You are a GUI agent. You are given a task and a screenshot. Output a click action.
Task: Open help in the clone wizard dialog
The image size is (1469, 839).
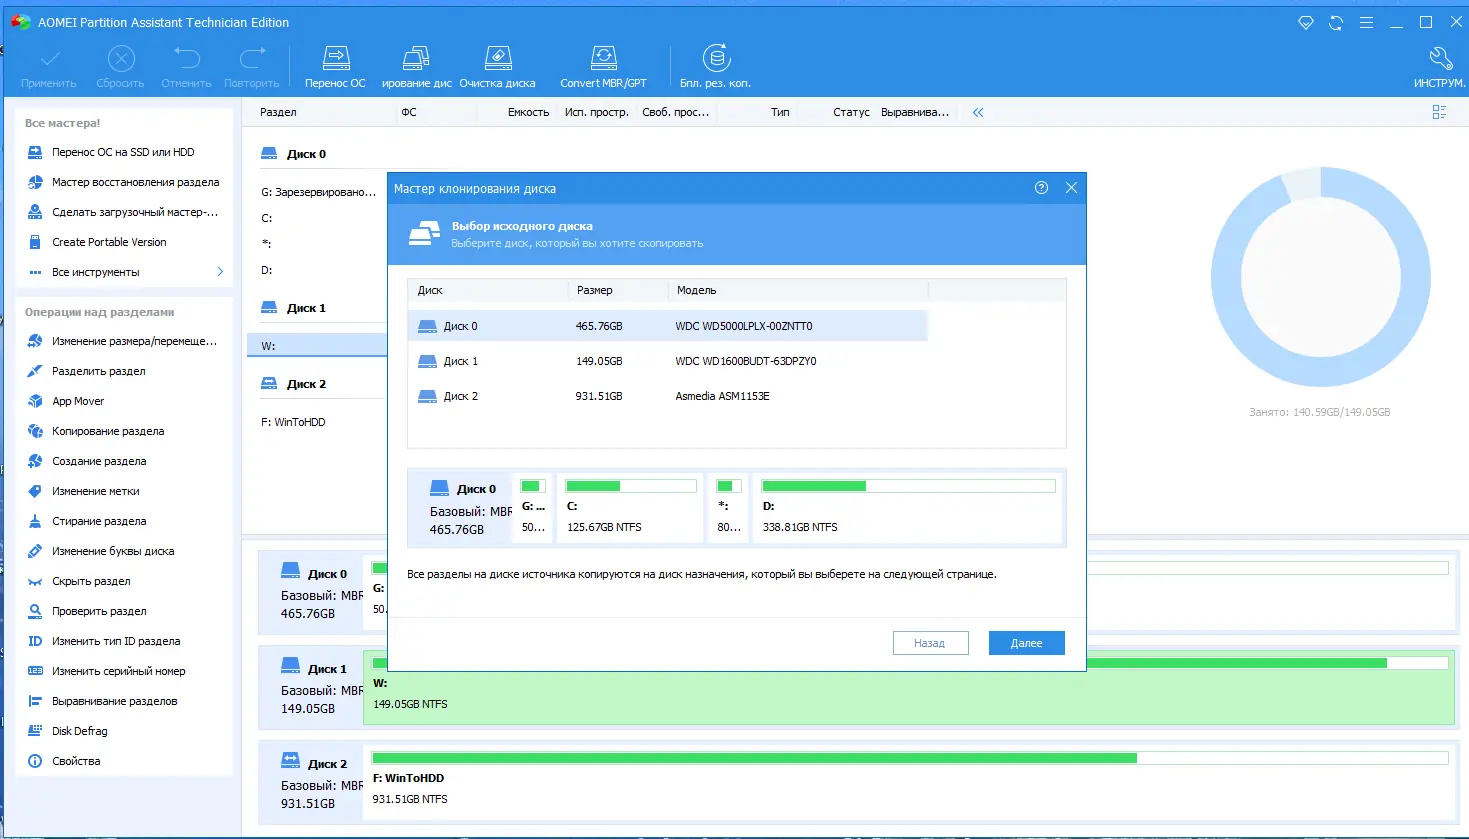1041,188
